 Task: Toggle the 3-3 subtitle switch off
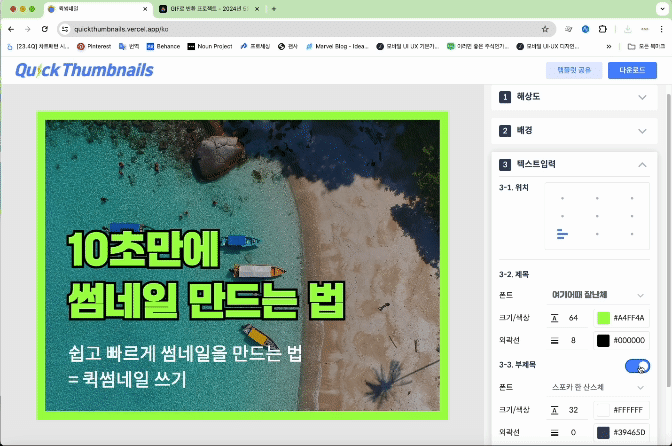(x=637, y=366)
